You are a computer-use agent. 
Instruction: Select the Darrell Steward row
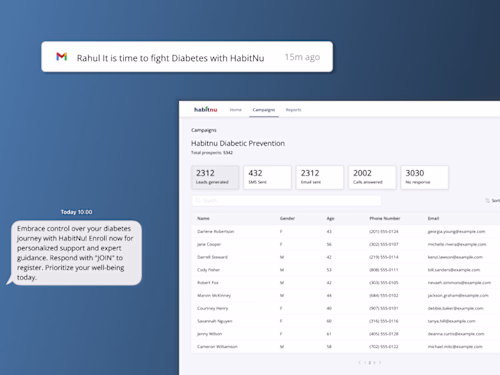click(x=346, y=257)
